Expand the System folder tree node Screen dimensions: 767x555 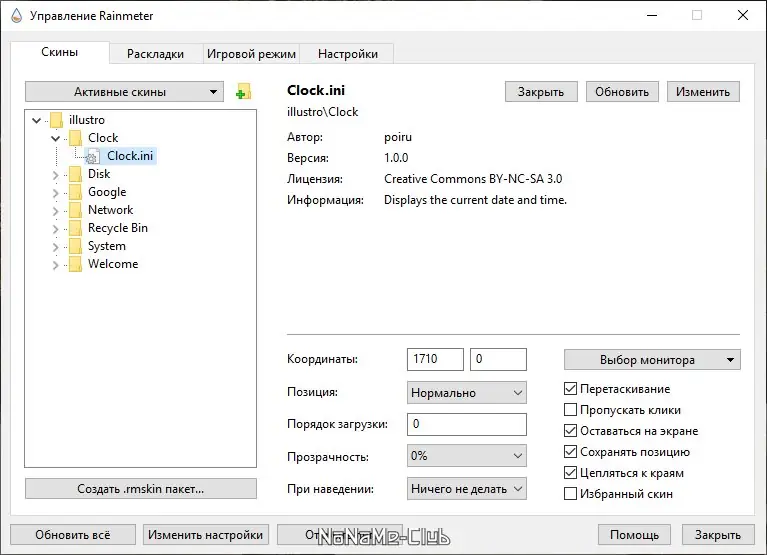(x=56, y=246)
